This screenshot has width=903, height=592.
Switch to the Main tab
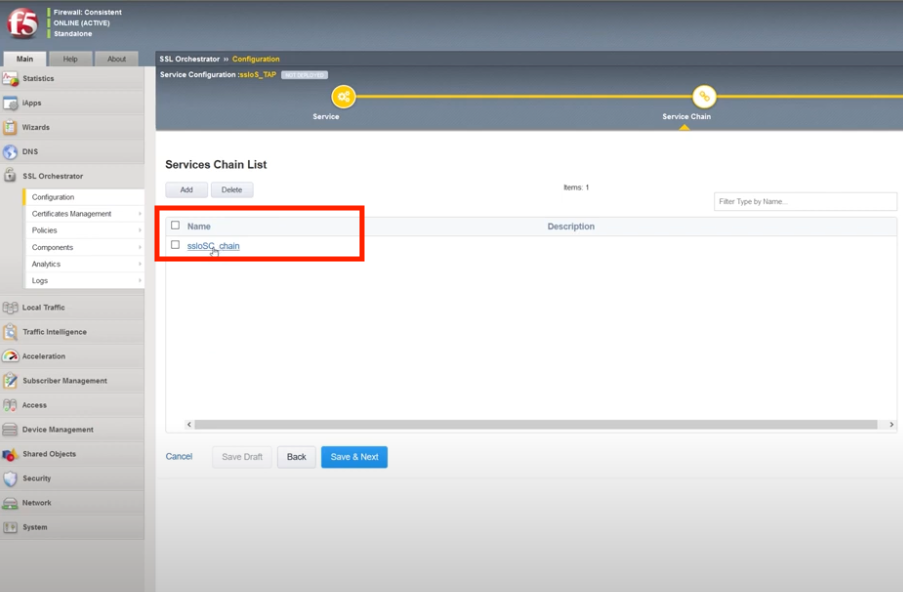click(25, 59)
